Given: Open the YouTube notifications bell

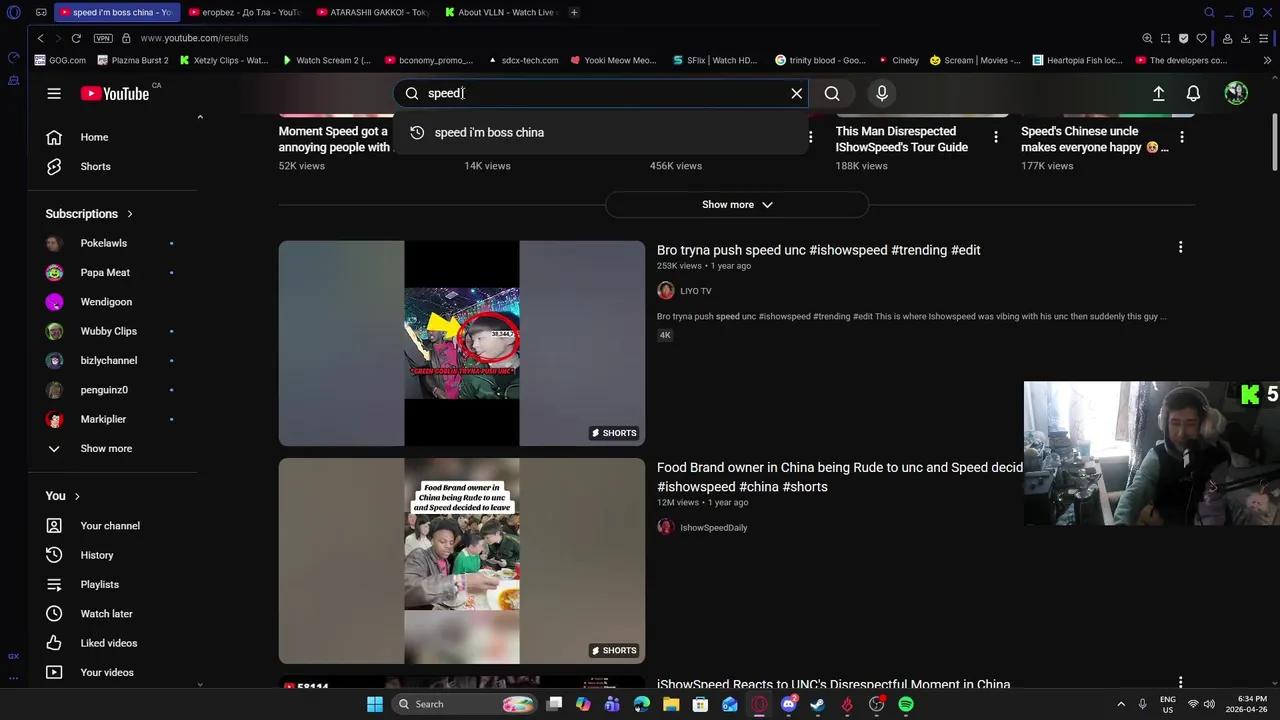Looking at the screenshot, I should [1193, 93].
